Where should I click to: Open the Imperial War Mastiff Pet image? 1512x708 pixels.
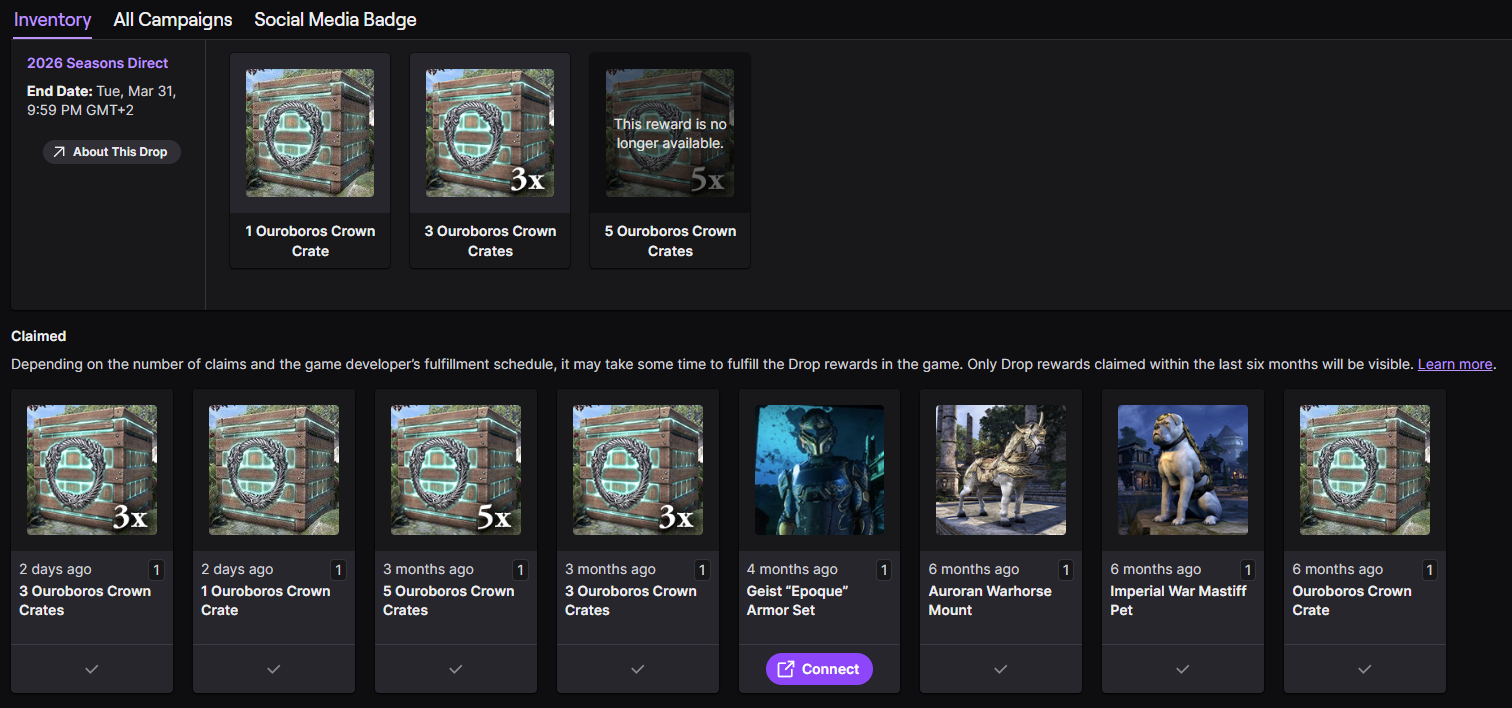1183,470
